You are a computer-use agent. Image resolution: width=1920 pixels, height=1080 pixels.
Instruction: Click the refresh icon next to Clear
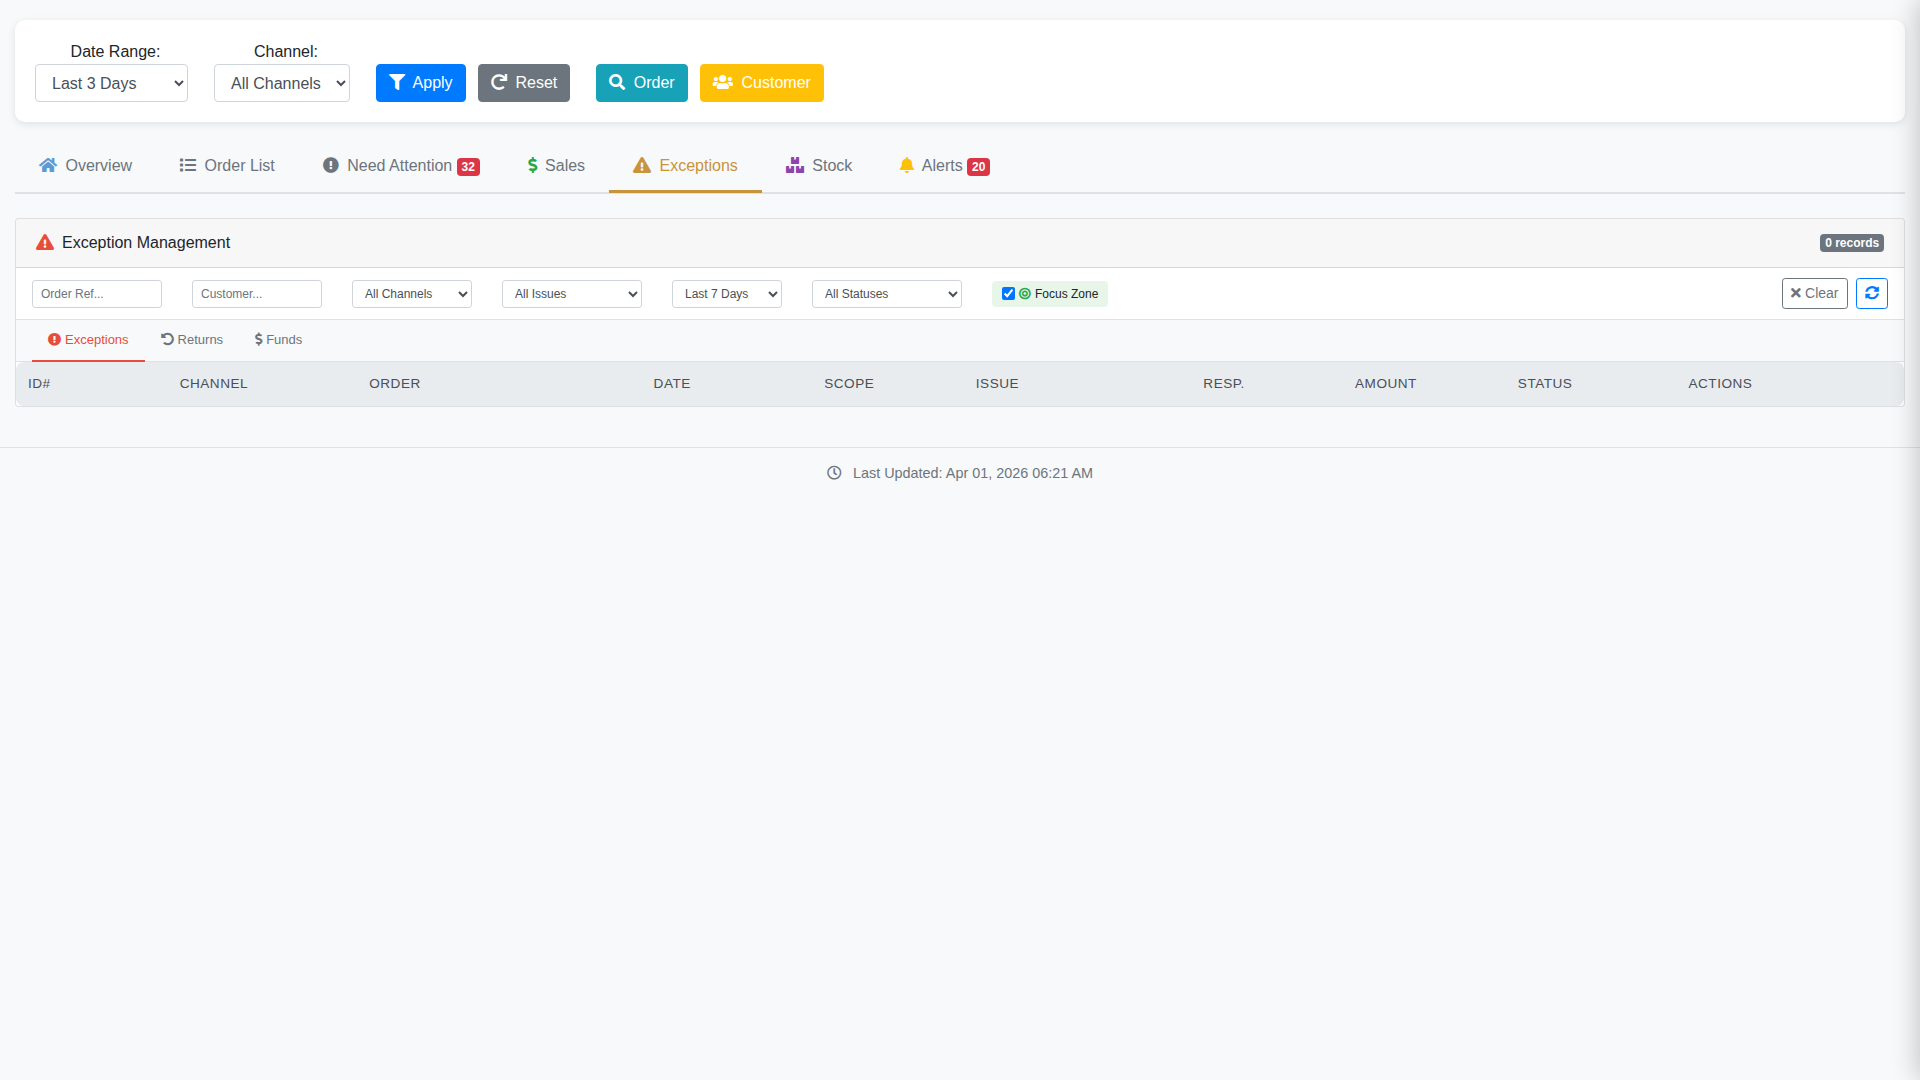(x=1872, y=293)
